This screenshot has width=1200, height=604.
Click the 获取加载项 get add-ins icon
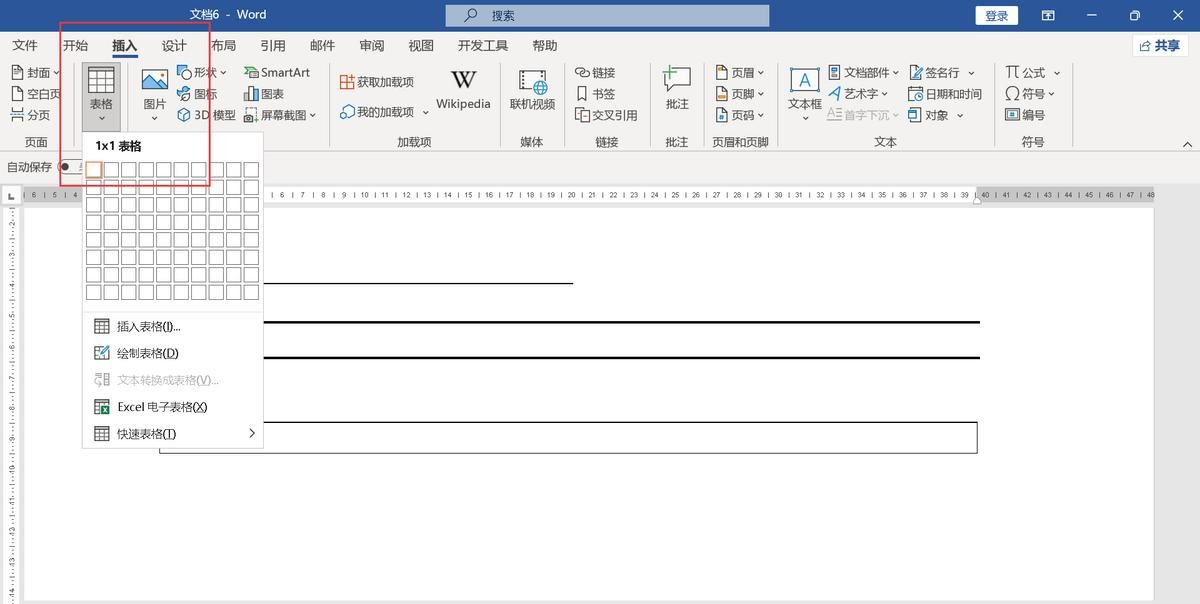click(x=347, y=82)
